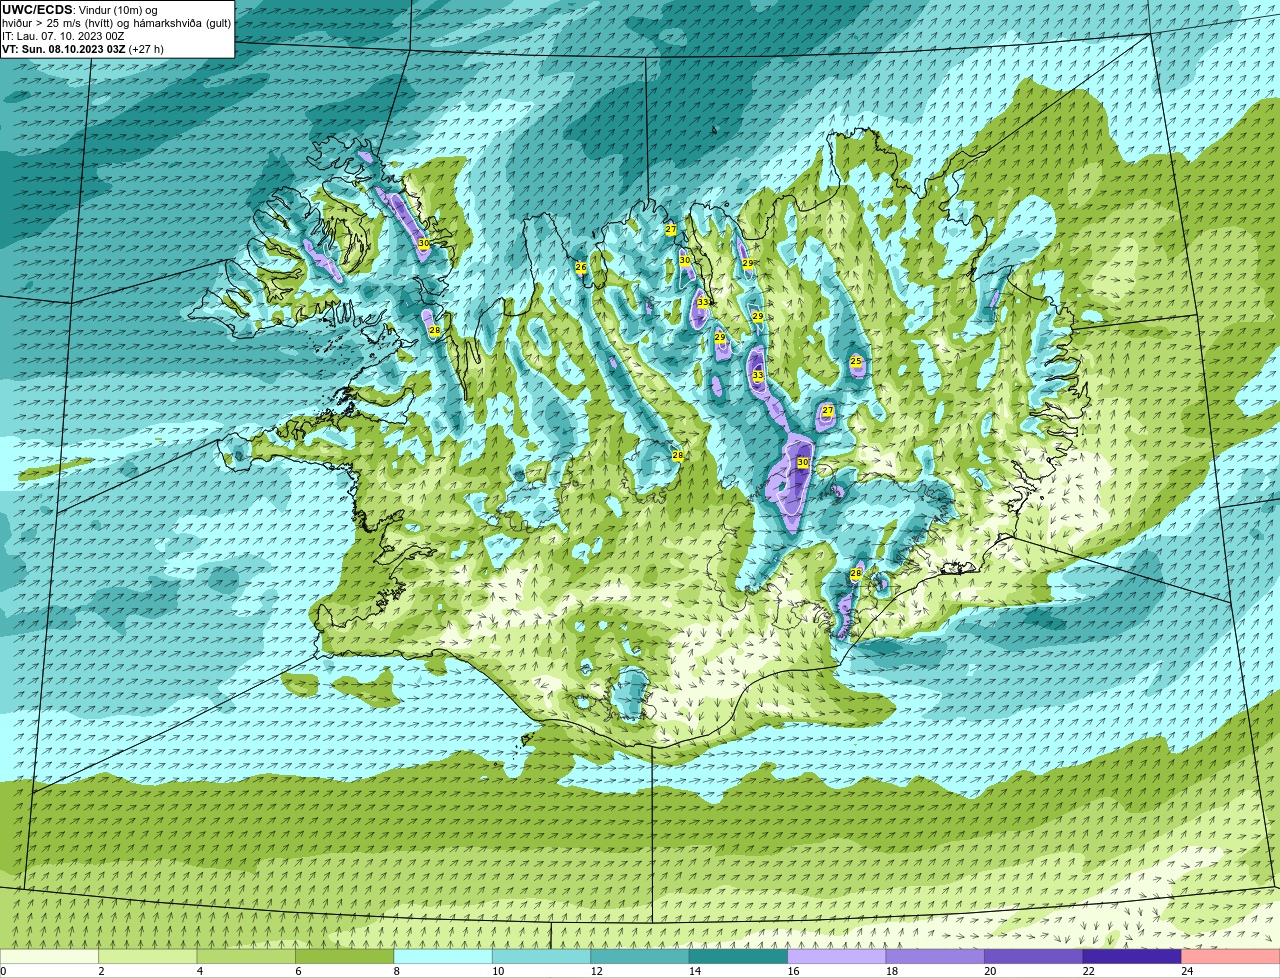
Task: Click the legend scale tick label "10"
Action: pos(498,971)
